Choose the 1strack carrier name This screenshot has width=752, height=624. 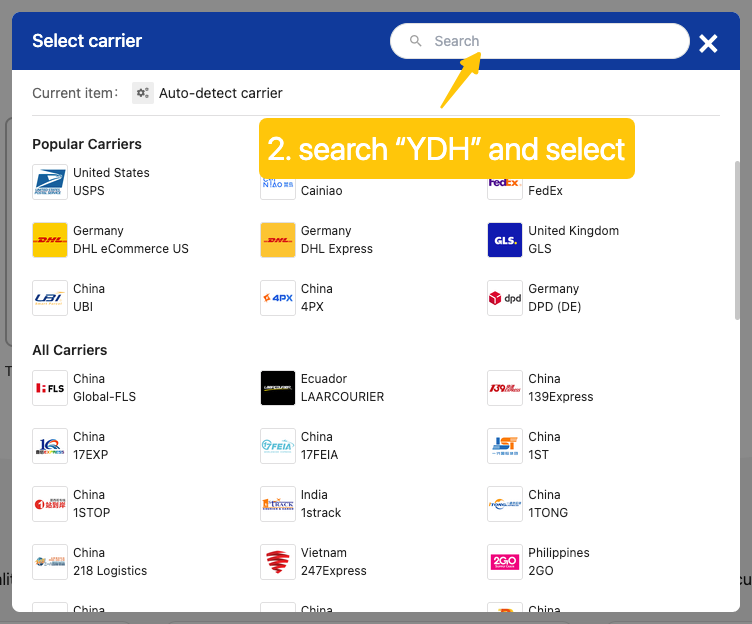pyautogui.click(x=321, y=513)
